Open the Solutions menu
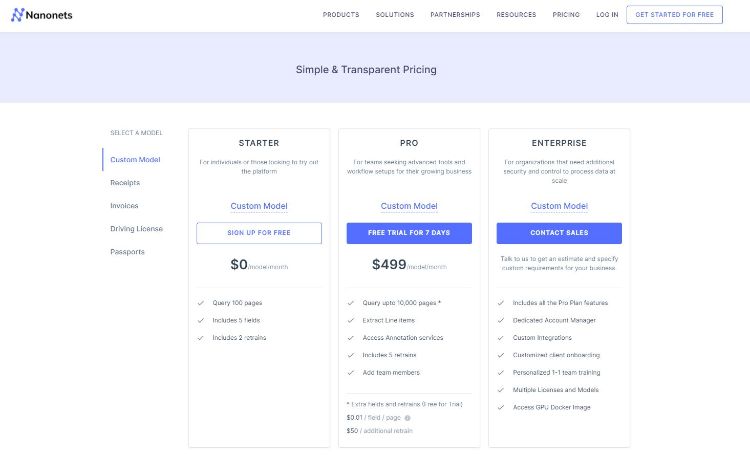The height and width of the screenshot is (456, 750). point(395,15)
